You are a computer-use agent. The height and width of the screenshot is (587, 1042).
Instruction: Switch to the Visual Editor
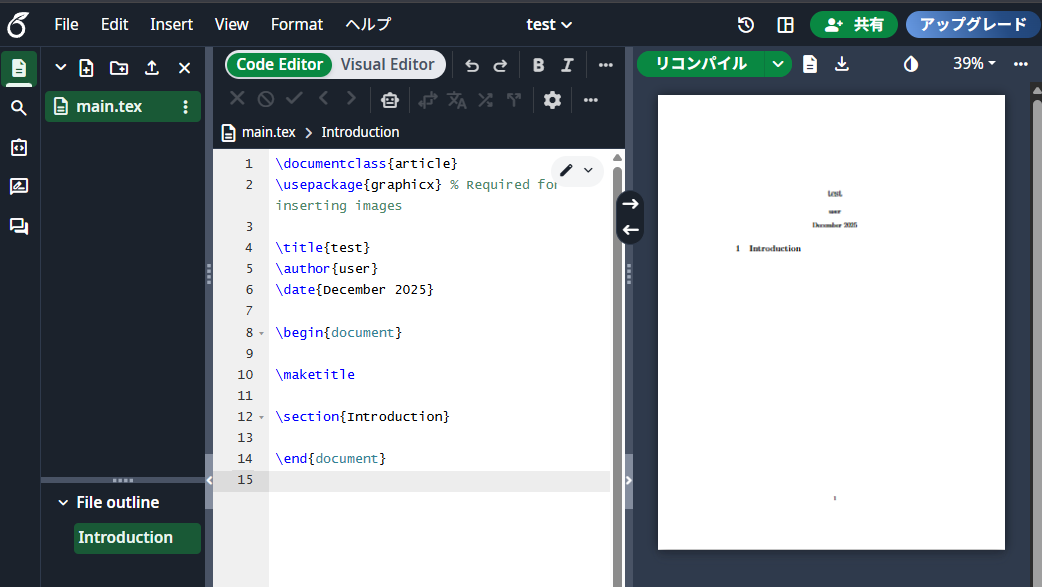(x=388, y=63)
